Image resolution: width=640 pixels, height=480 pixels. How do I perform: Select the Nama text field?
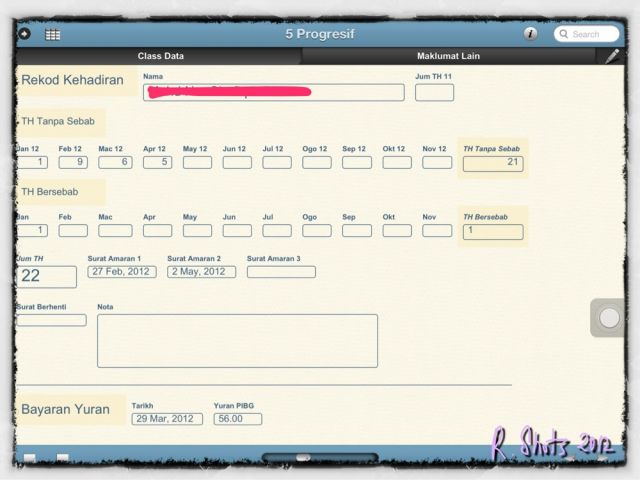point(273,92)
